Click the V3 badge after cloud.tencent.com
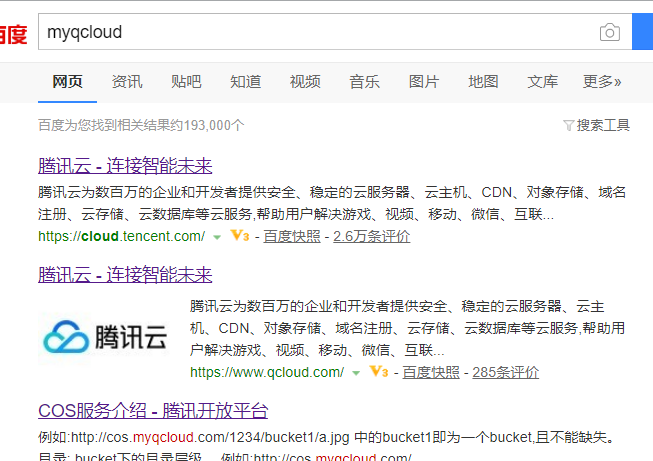Image resolution: width=653 pixels, height=461 pixels. [240, 236]
